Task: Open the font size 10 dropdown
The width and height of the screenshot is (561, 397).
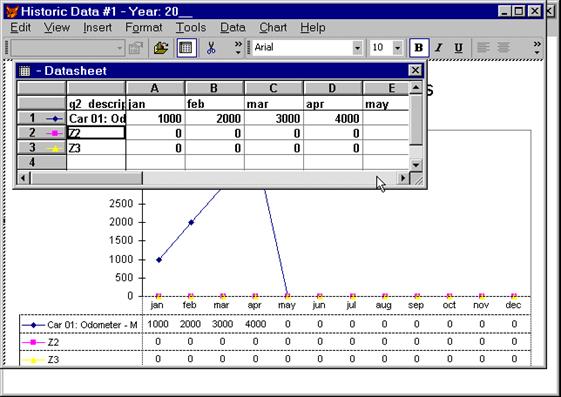Action: pos(397,48)
